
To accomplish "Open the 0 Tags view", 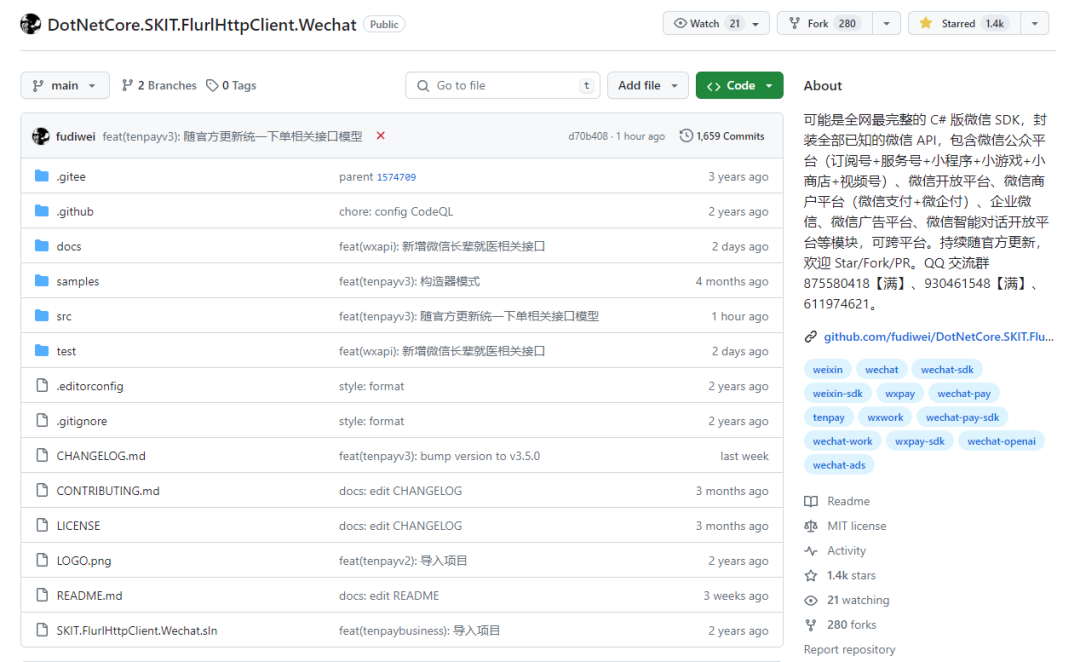I will 231,85.
